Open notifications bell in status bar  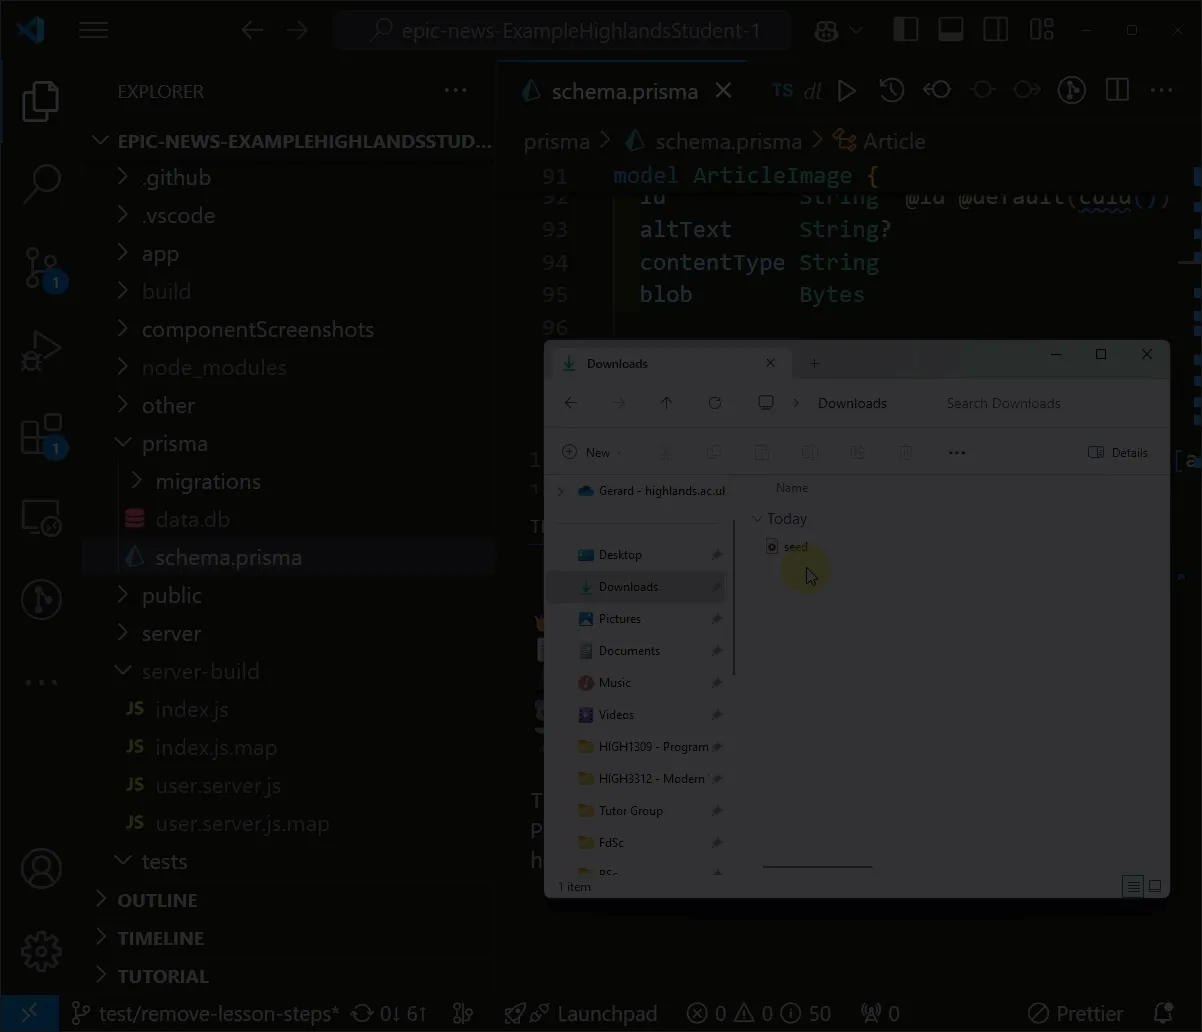coord(1163,1013)
